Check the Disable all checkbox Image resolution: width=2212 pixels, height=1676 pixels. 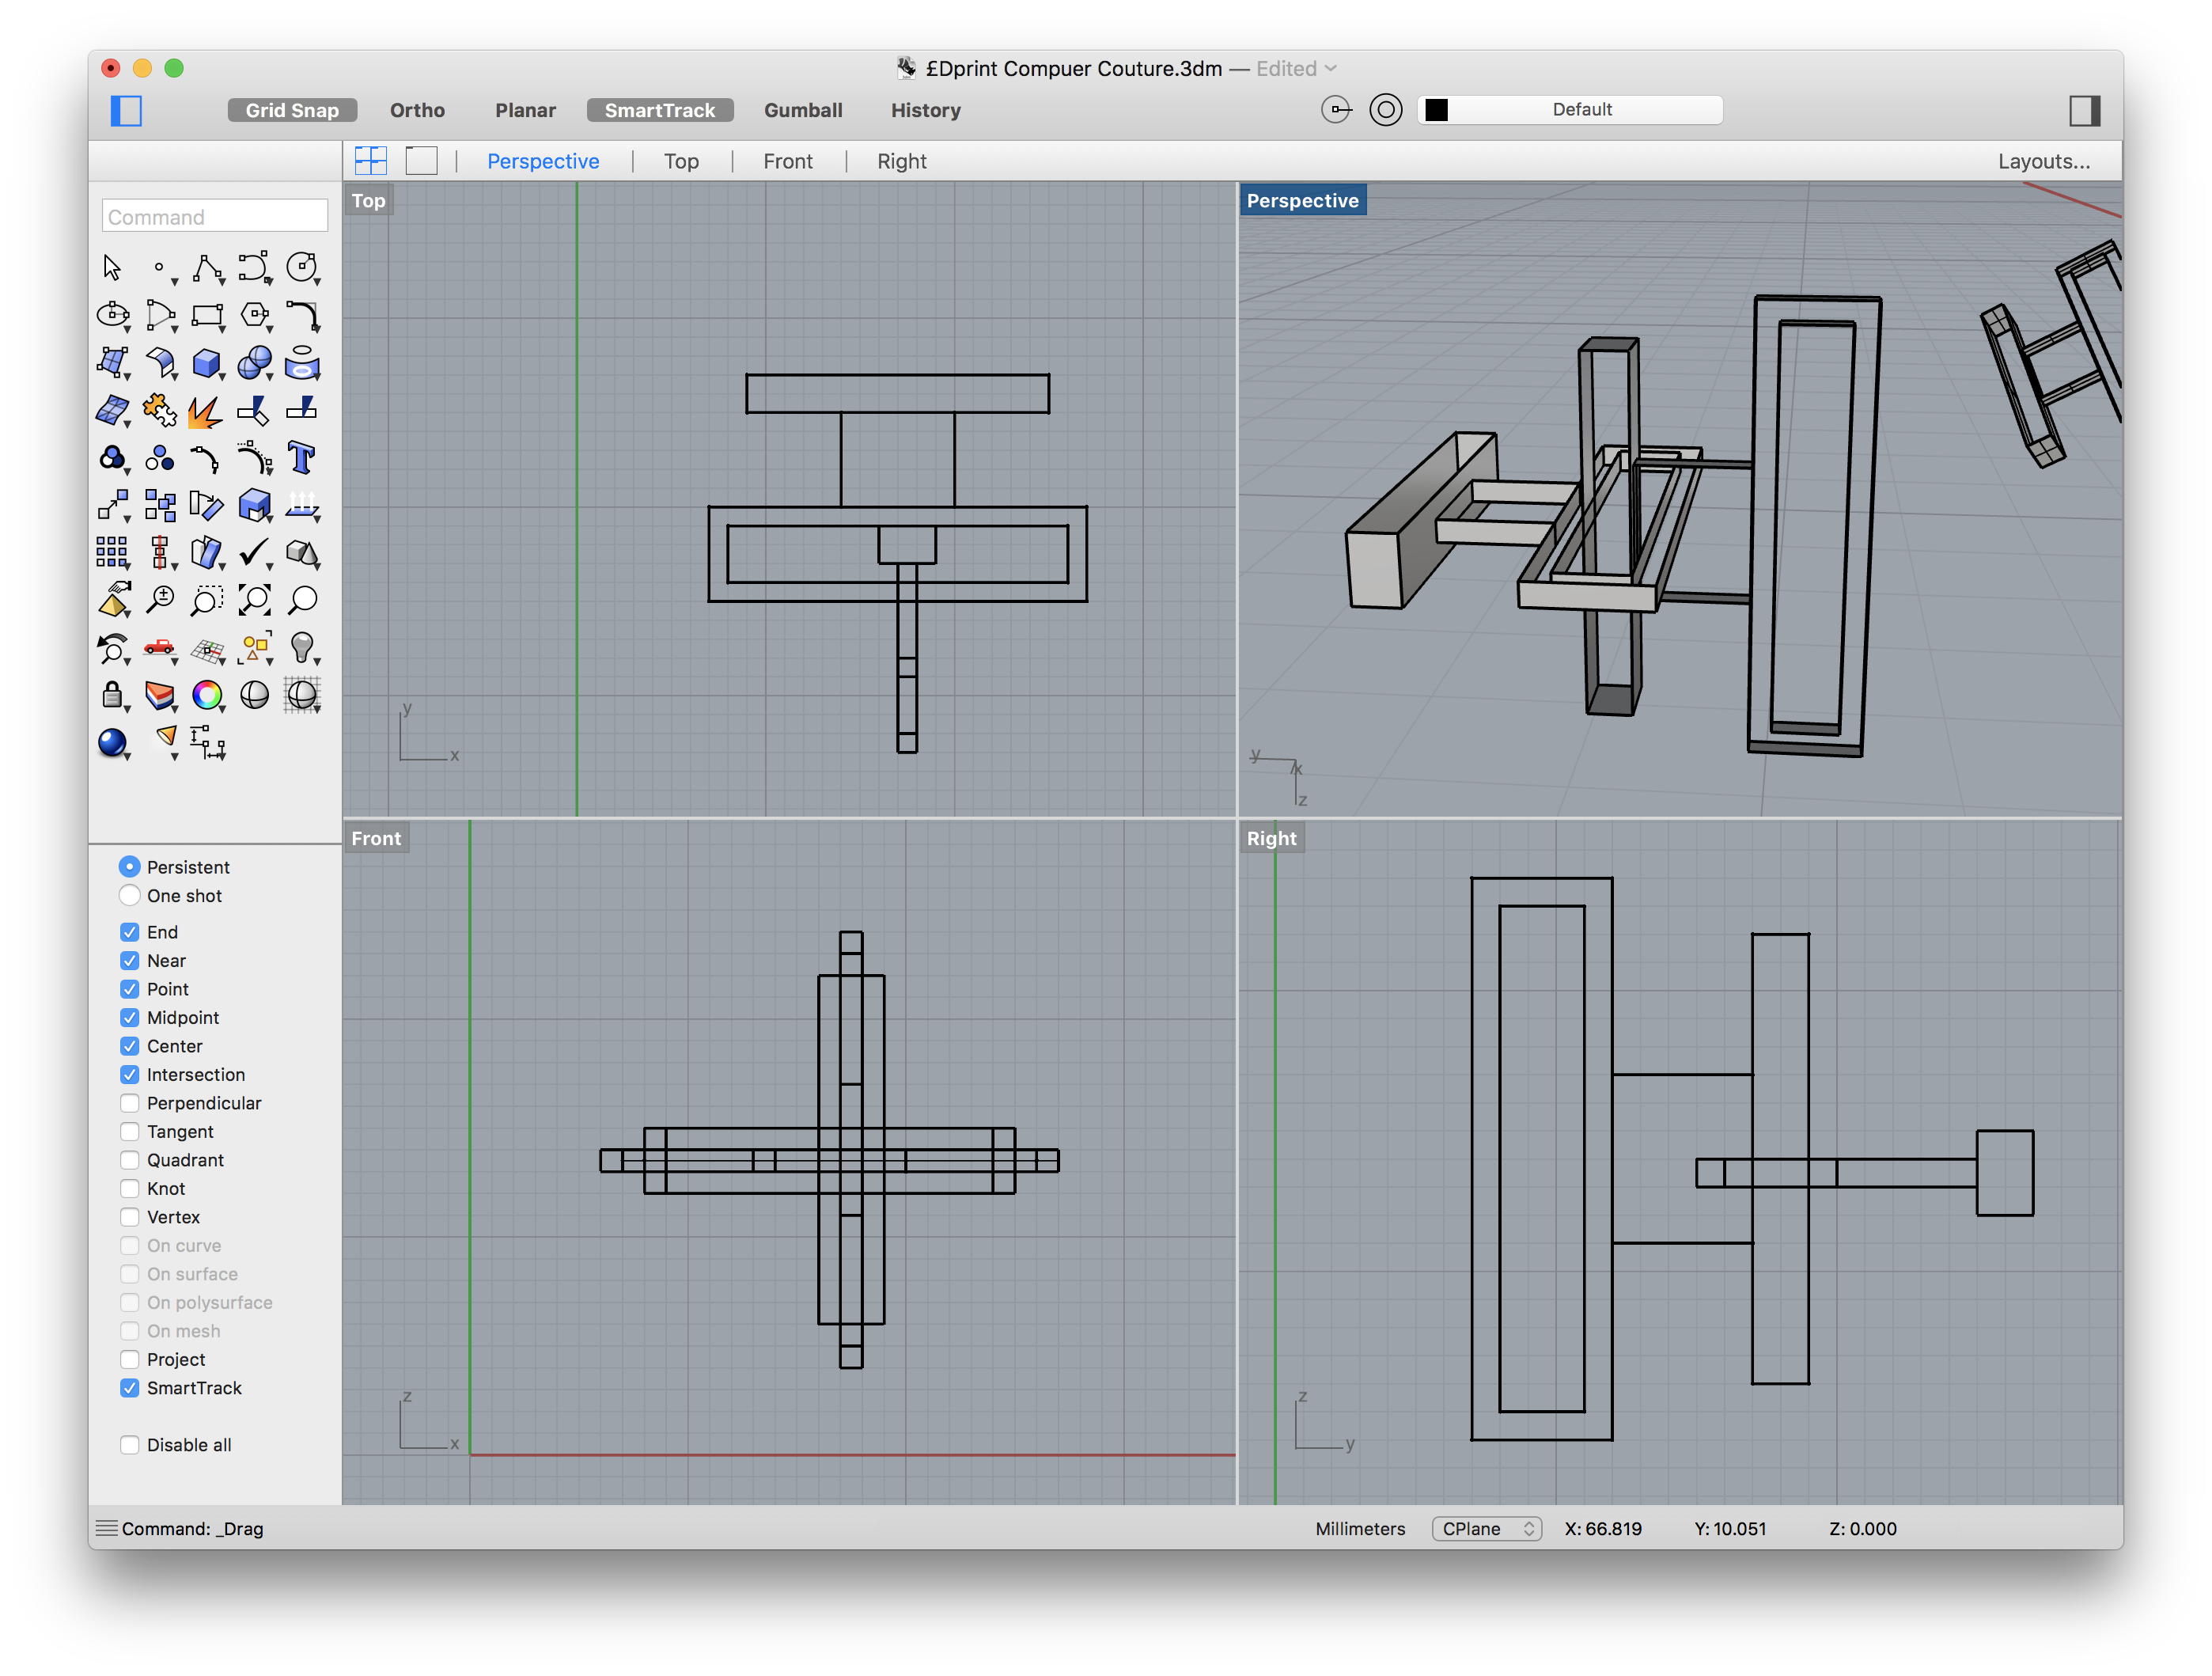click(130, 1444)
